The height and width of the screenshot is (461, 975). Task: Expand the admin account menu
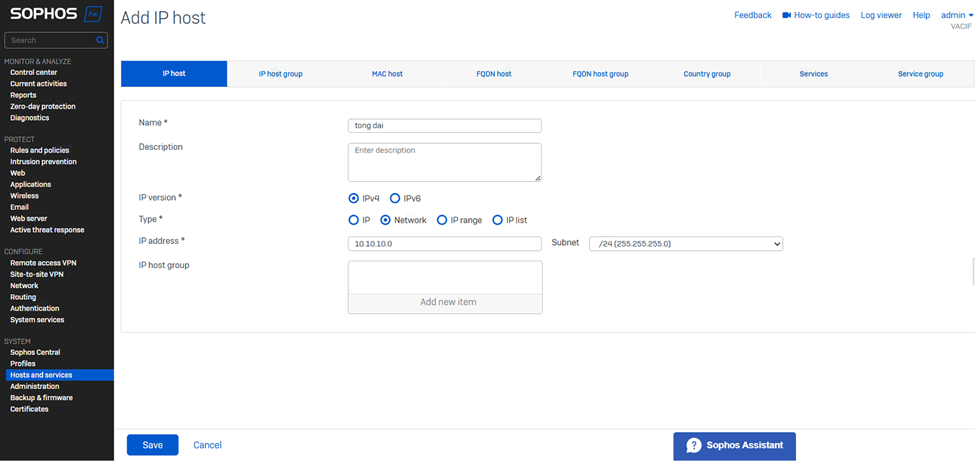pos(956,16)
